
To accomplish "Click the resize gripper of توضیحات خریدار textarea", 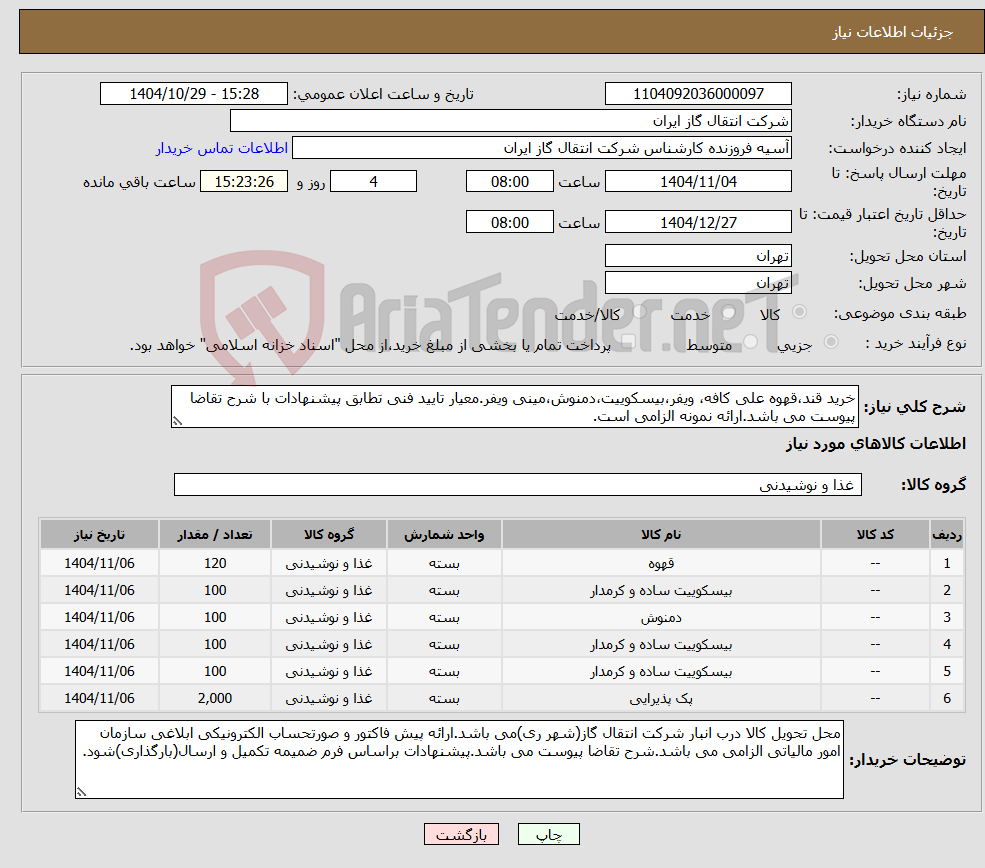I will pos(84,789).
